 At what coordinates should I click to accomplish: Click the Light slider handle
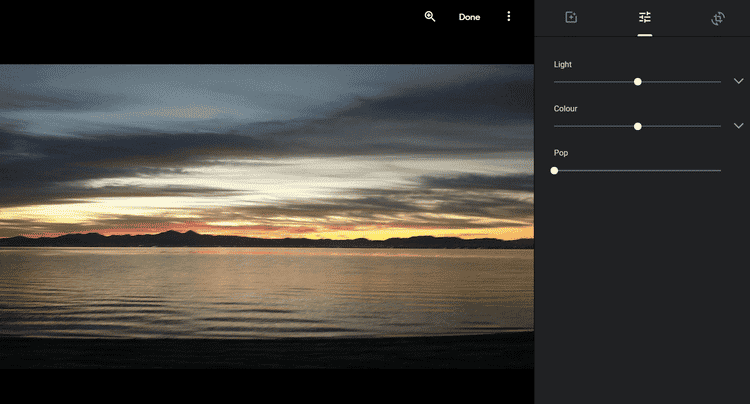[x=638, y=82]
